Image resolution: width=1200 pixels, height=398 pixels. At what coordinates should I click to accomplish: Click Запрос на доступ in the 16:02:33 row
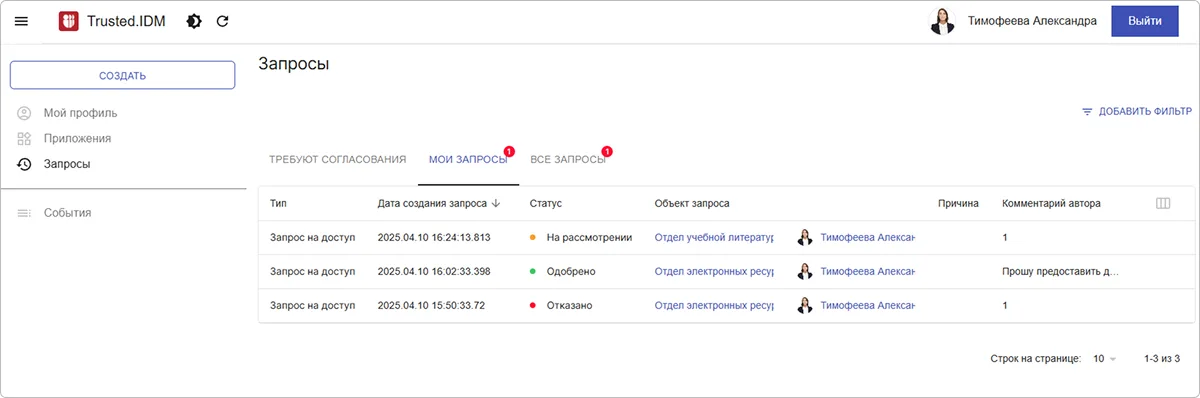click(x=313, y=271)
